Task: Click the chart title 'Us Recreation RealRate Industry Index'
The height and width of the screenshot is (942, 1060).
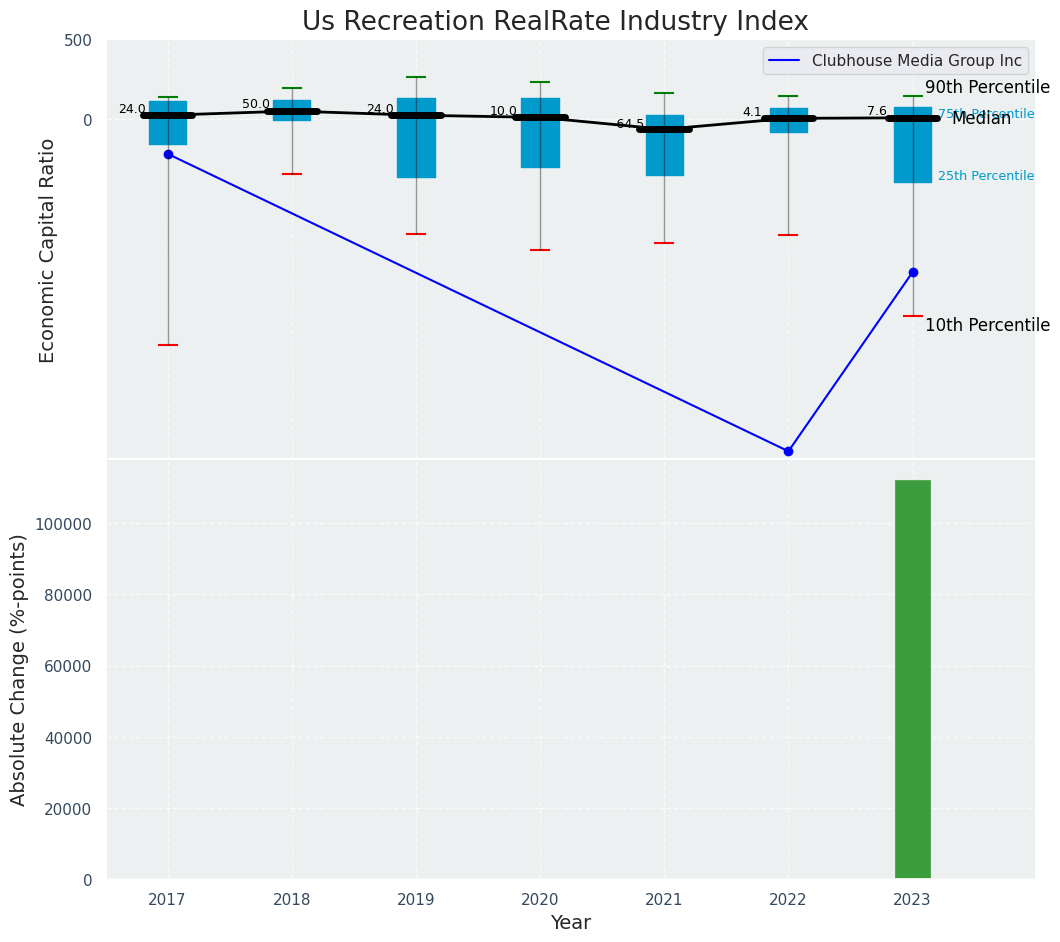Action: point(554,22)
